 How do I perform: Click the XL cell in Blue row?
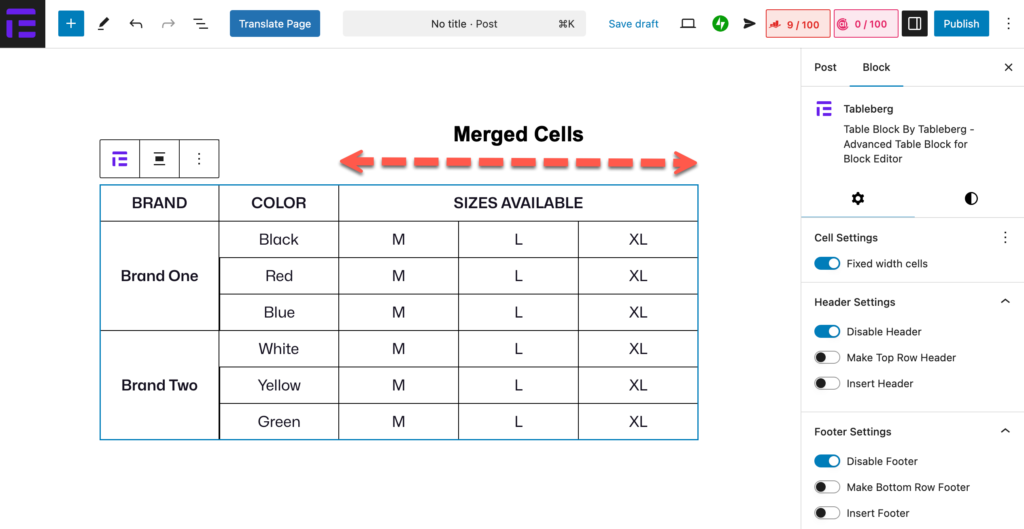[638, 312]
